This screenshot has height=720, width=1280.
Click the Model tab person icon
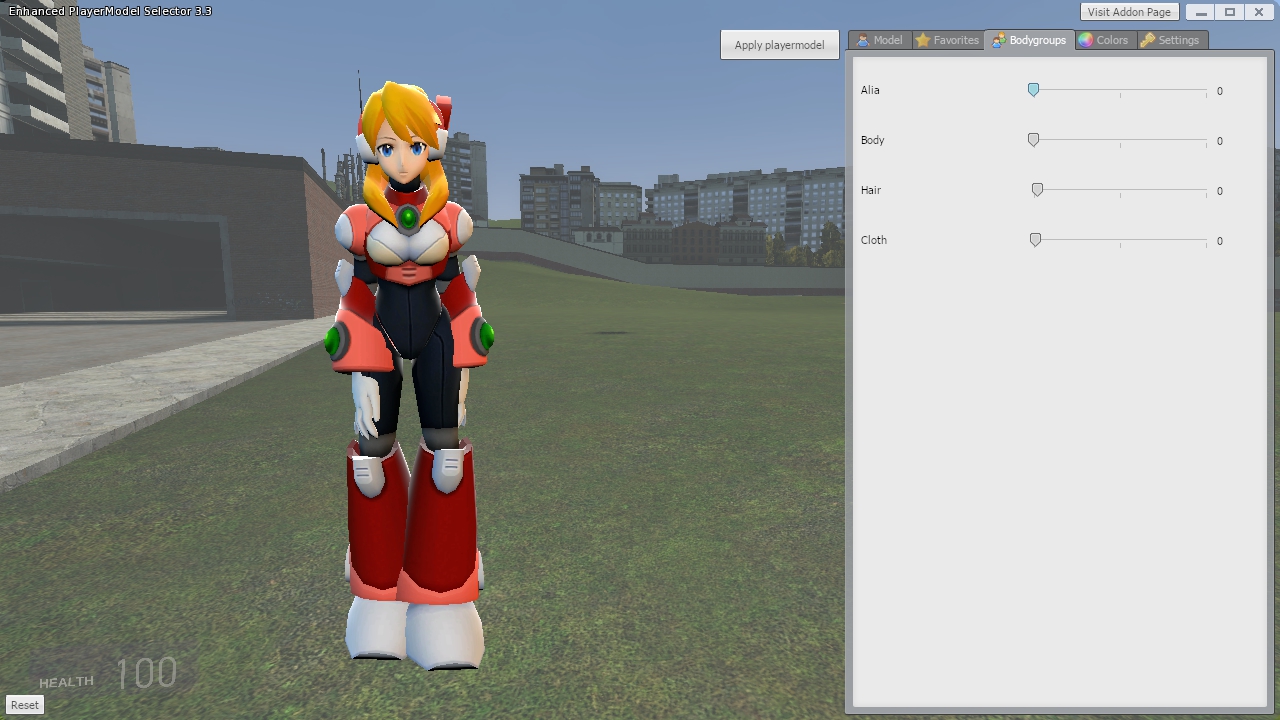pos(862,40)
